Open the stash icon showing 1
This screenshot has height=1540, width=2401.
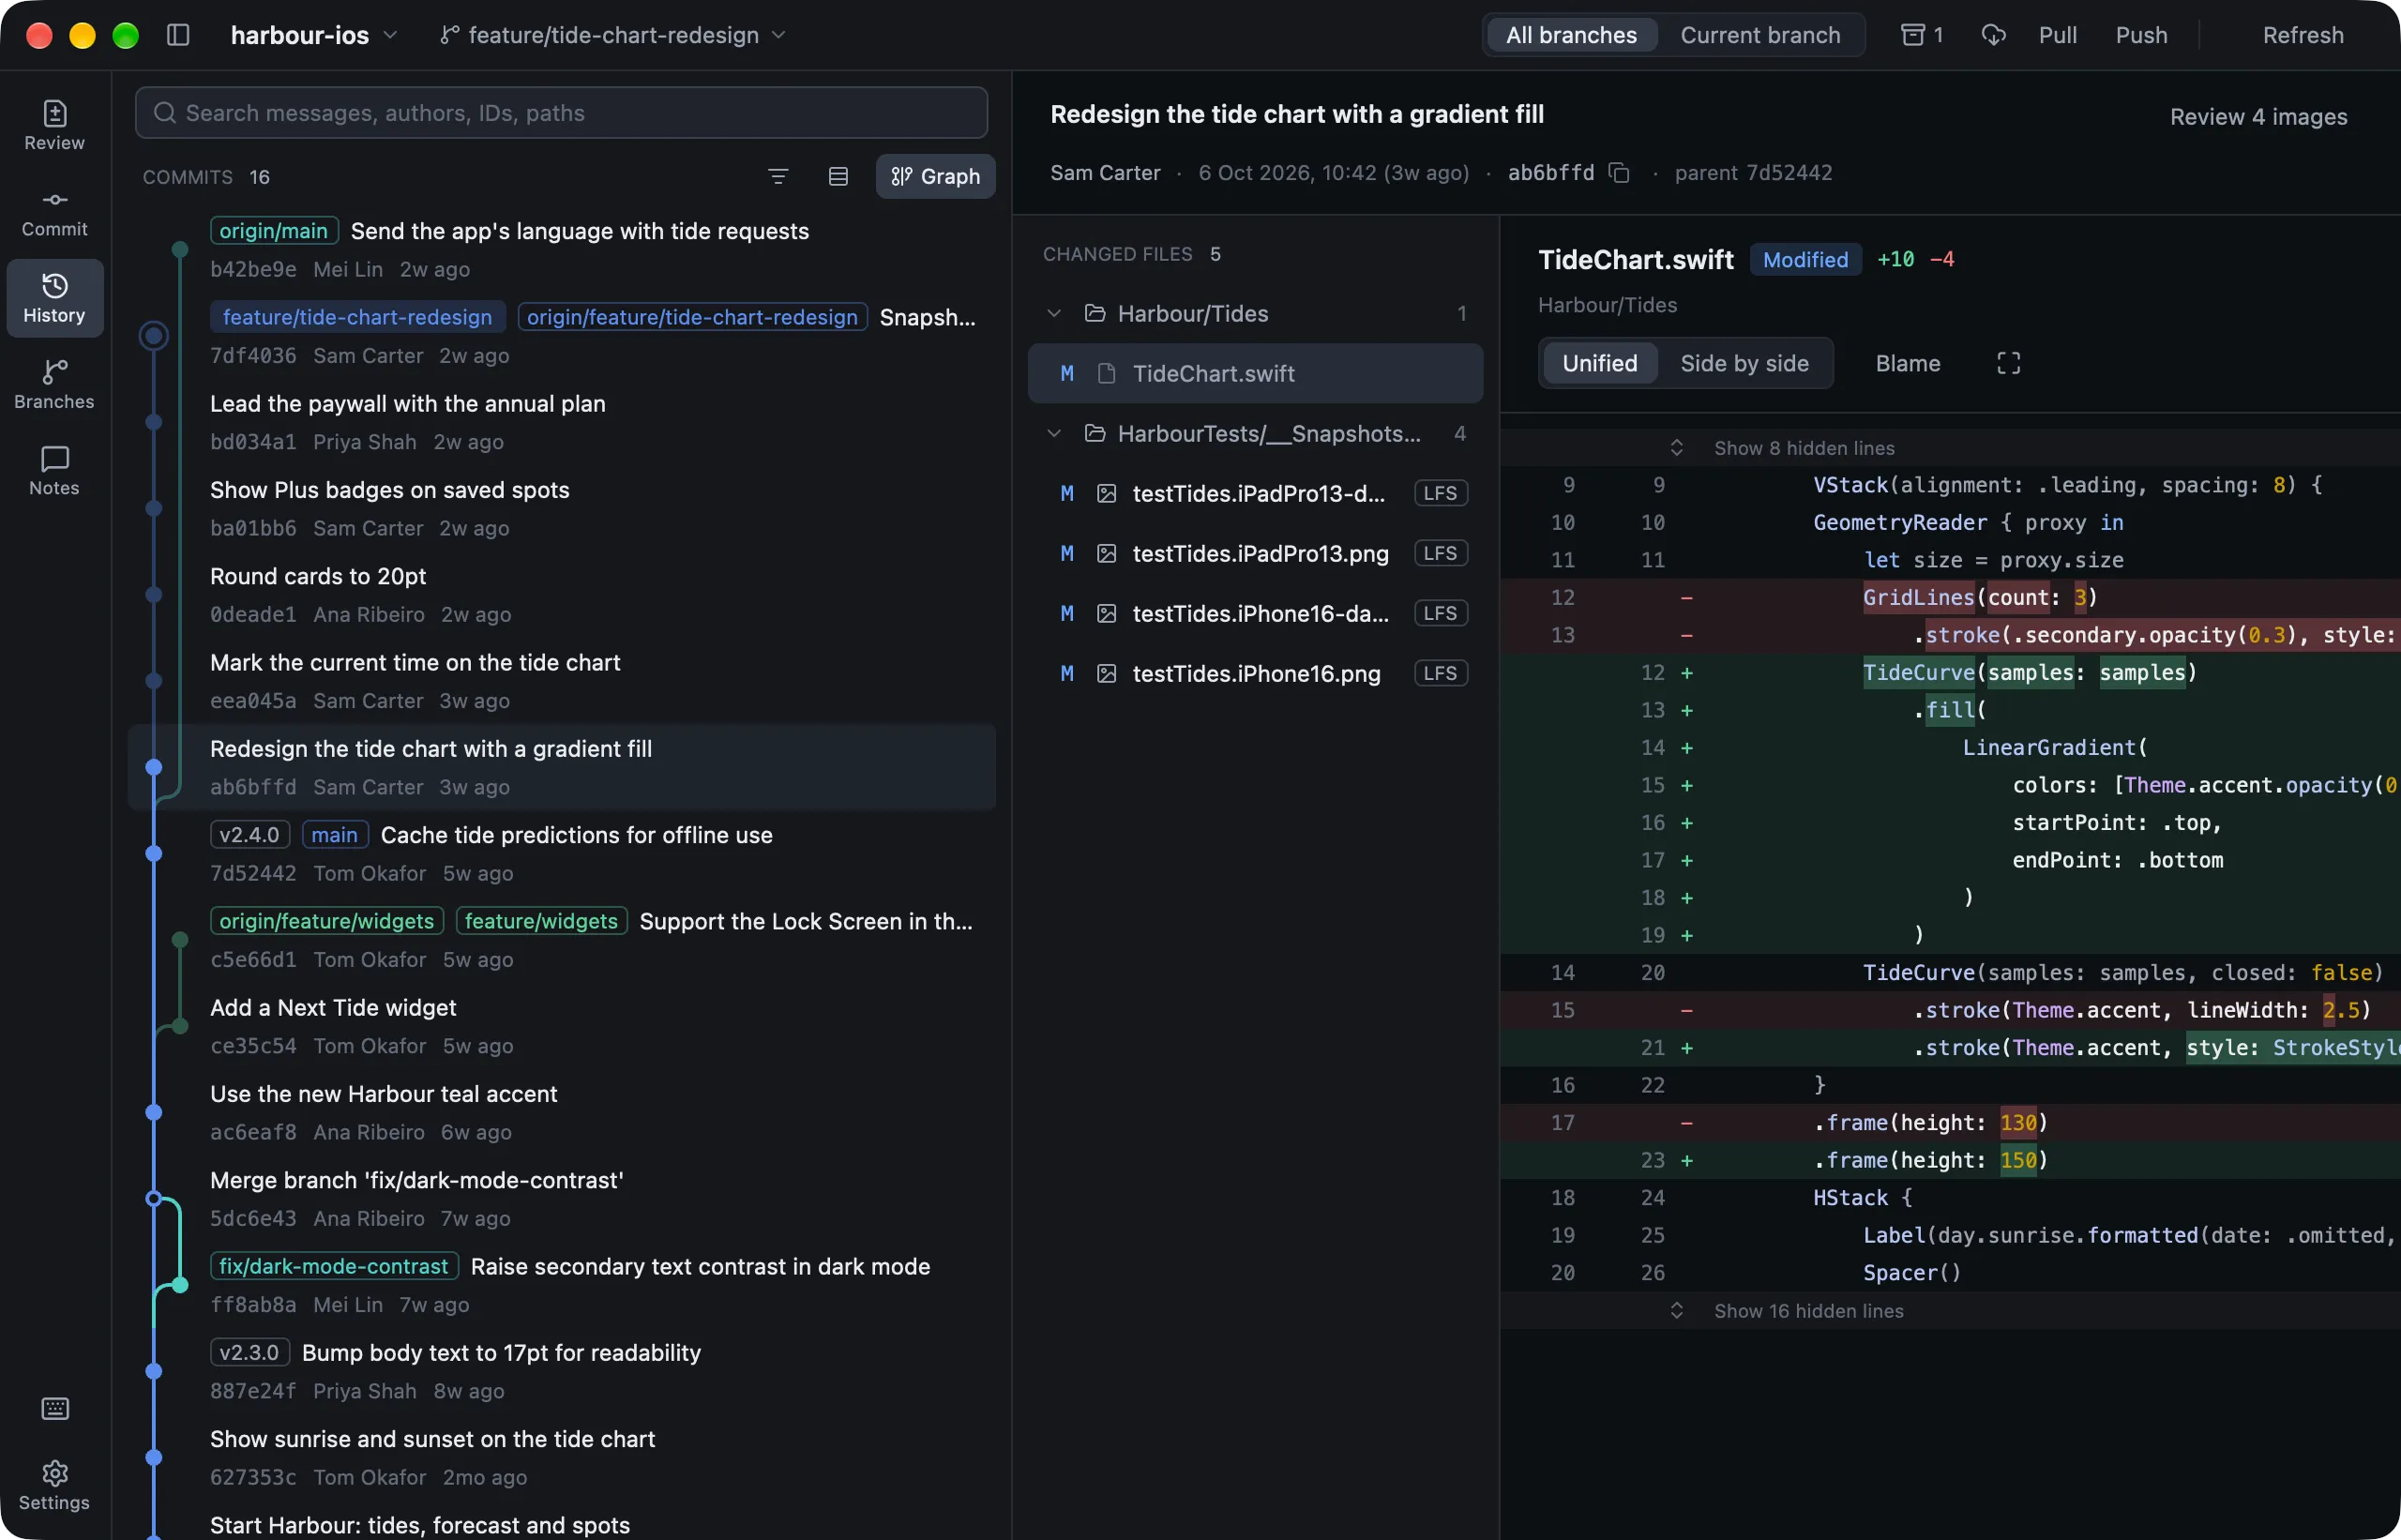[x=1920, y=35]
